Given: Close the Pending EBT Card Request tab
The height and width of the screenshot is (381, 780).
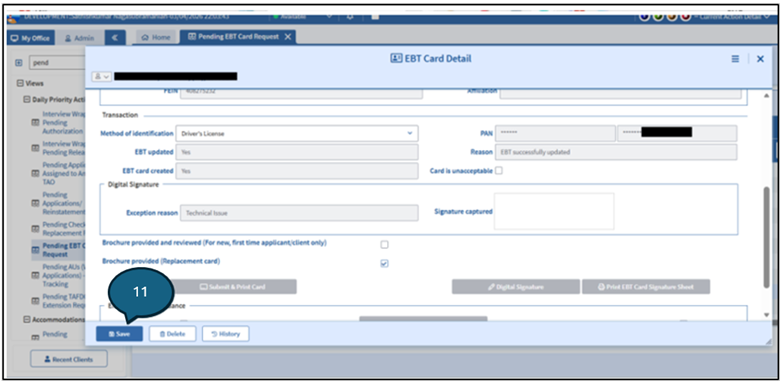Looking at the screenshot, I should click(288, 37).
